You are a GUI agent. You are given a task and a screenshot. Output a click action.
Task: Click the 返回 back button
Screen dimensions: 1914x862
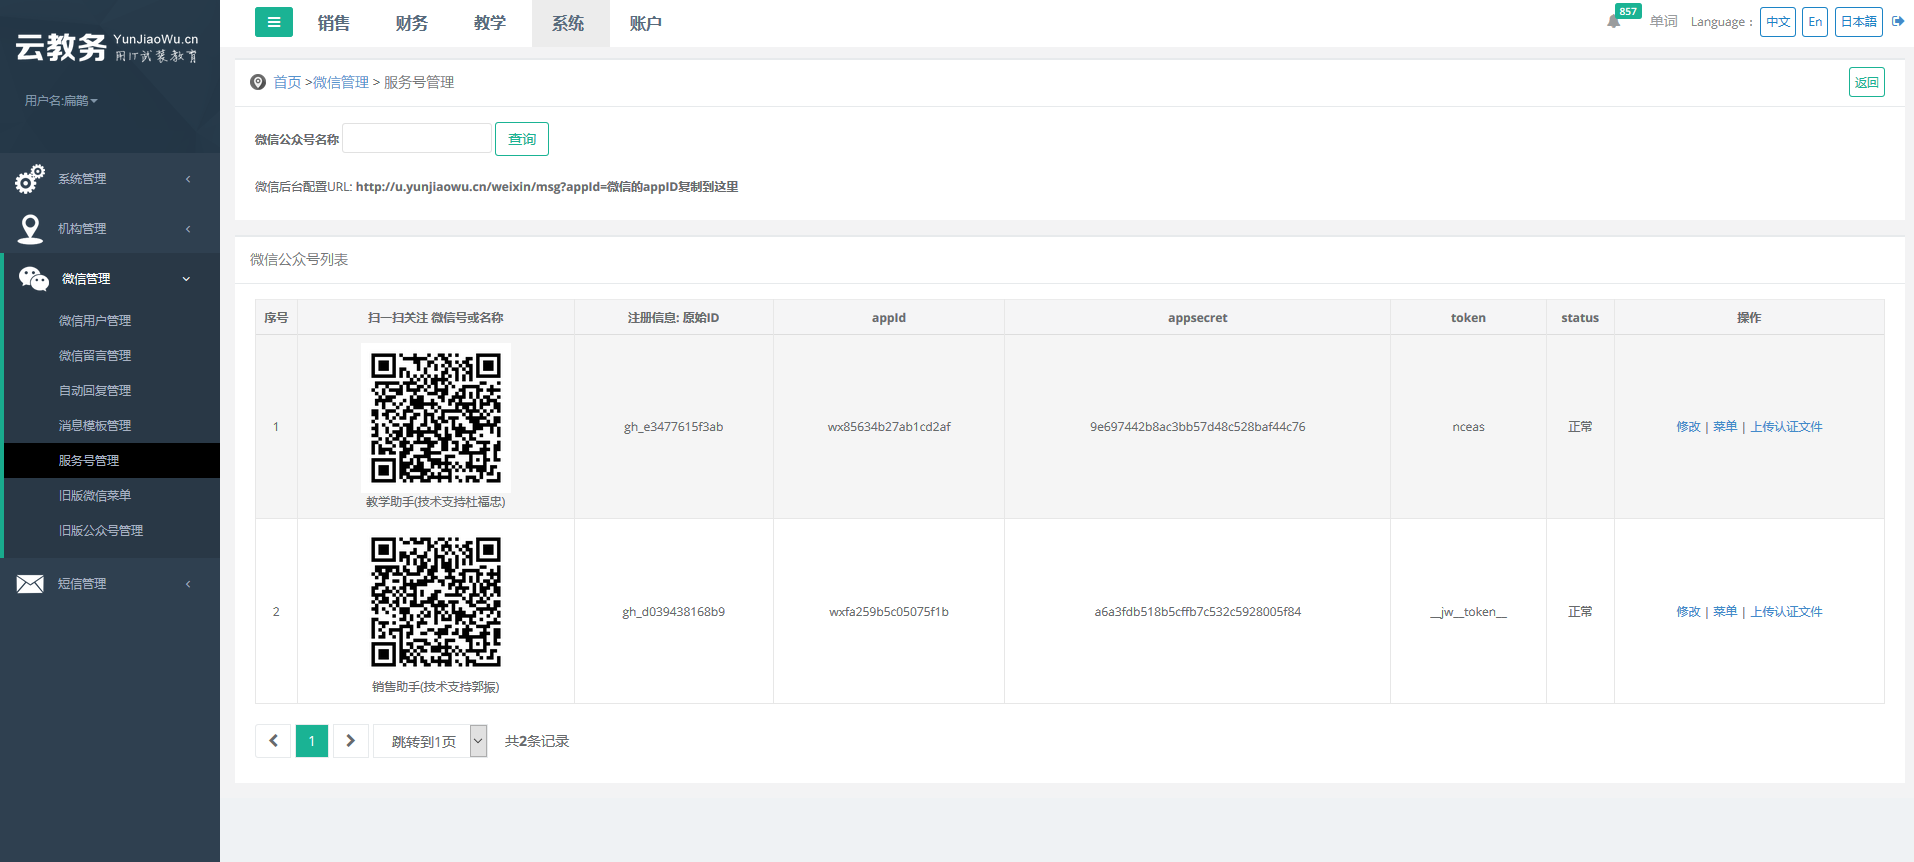[x=1867, y=82]
